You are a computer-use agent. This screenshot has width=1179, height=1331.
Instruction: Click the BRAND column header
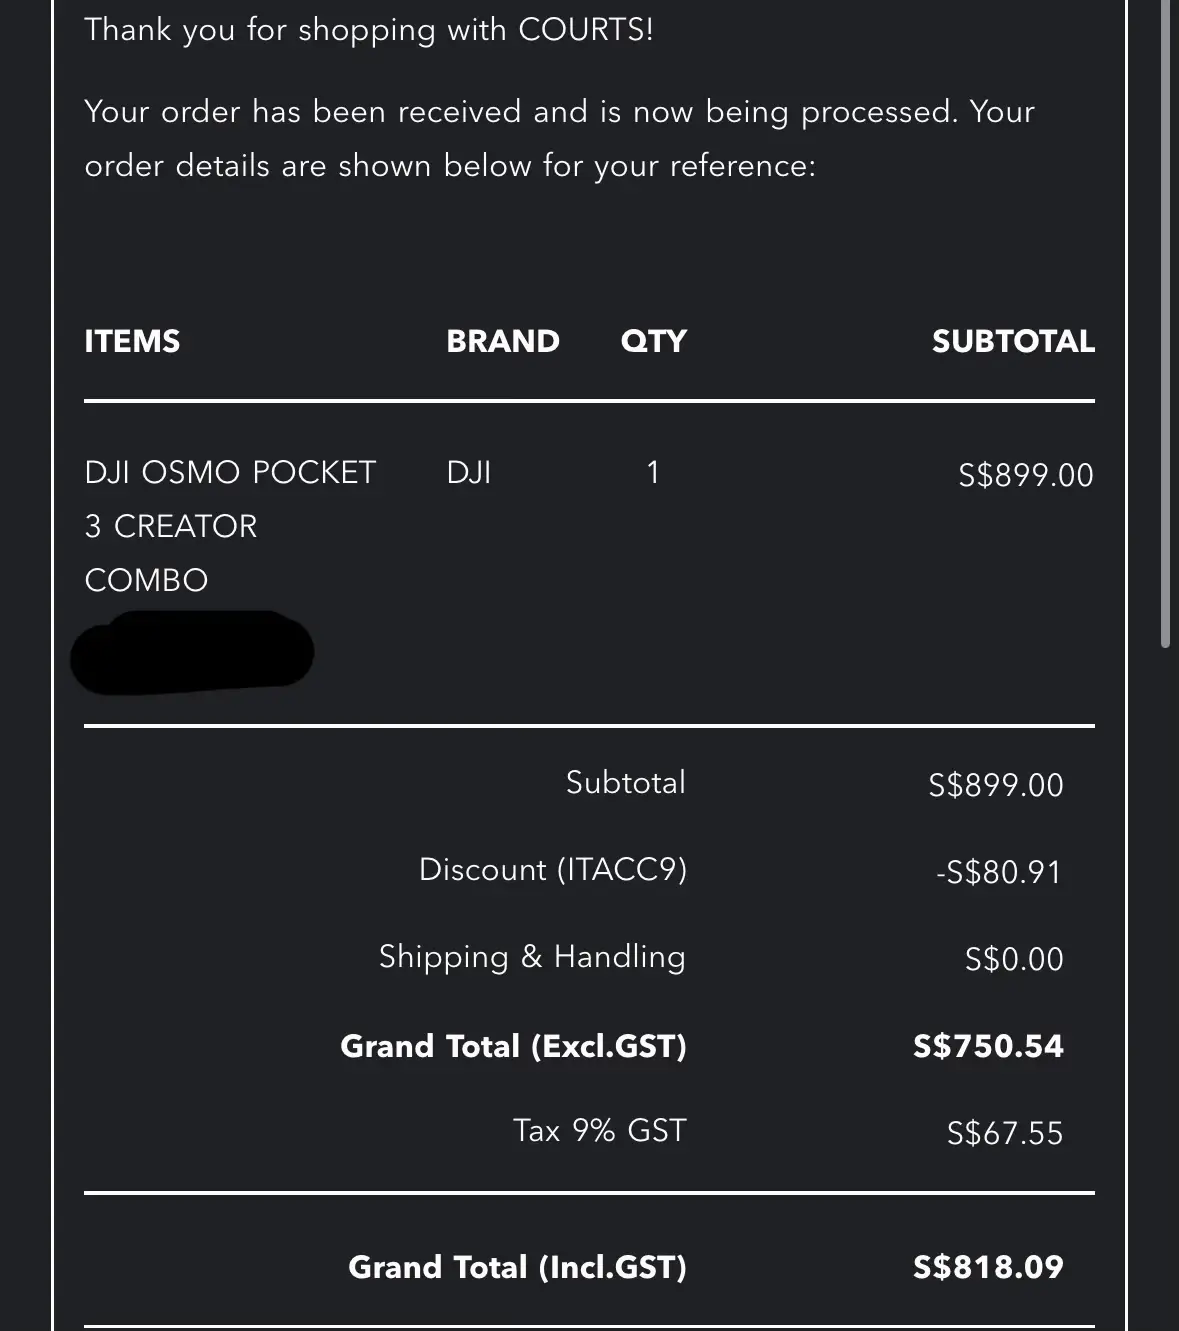503,342
